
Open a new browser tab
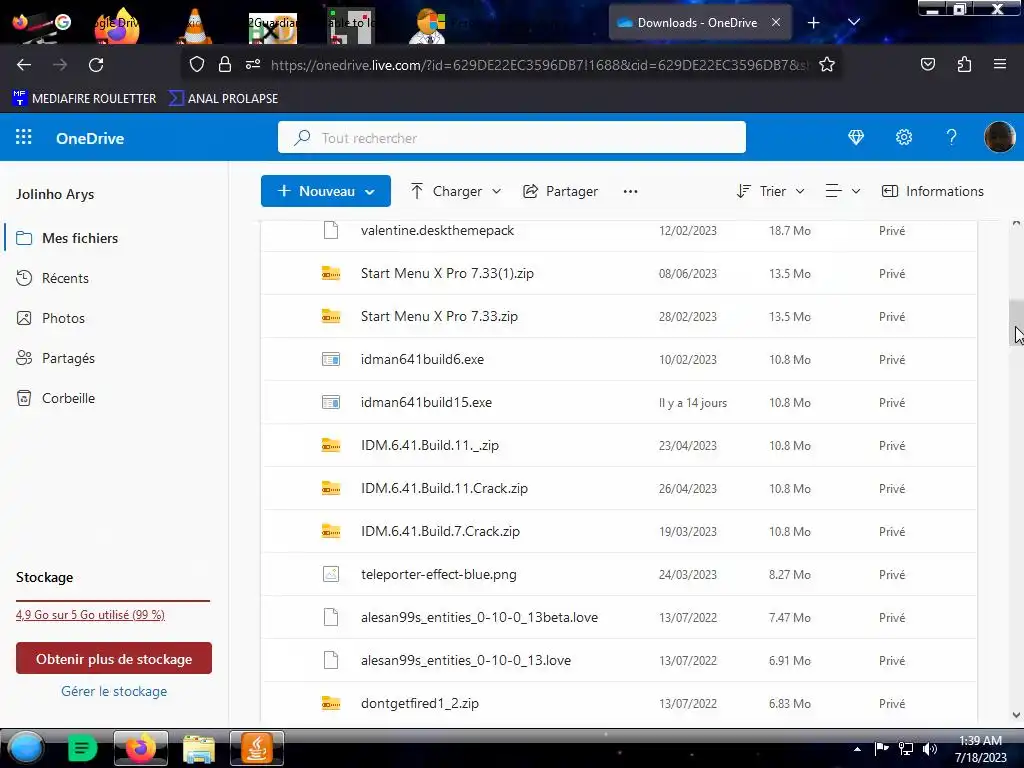click(x=813, y=23)
